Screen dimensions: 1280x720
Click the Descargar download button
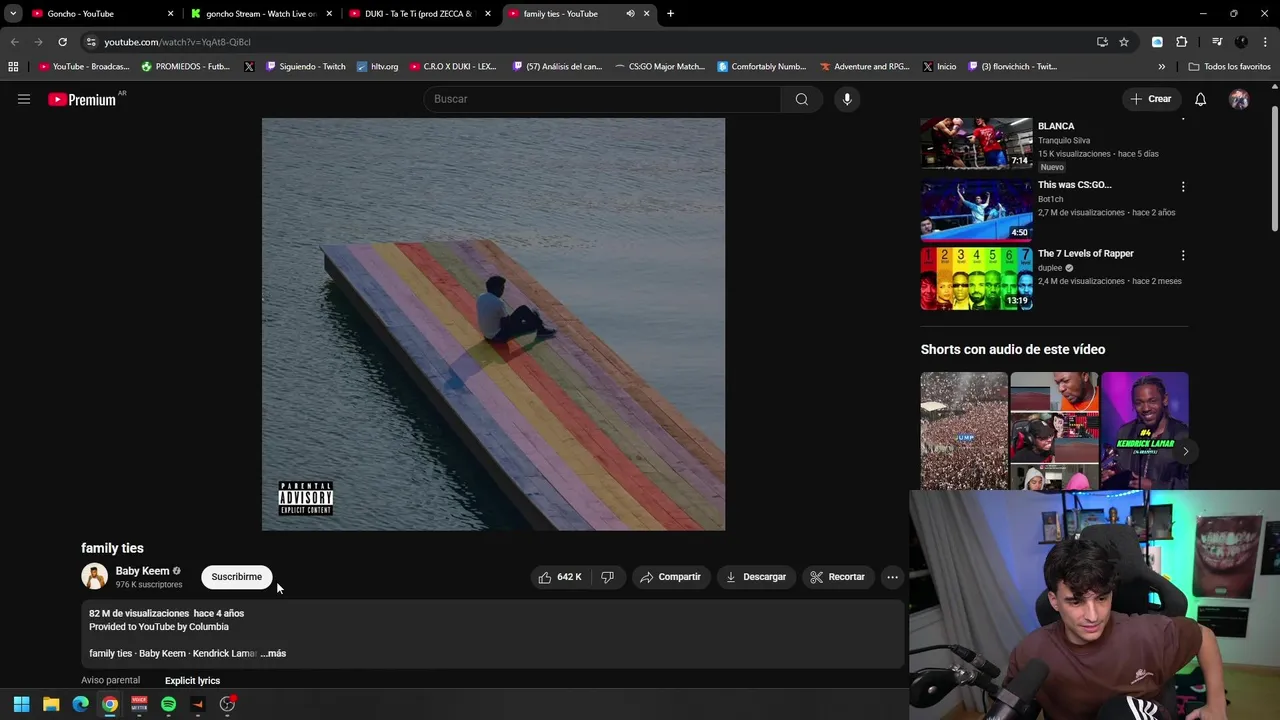[756, 577]
